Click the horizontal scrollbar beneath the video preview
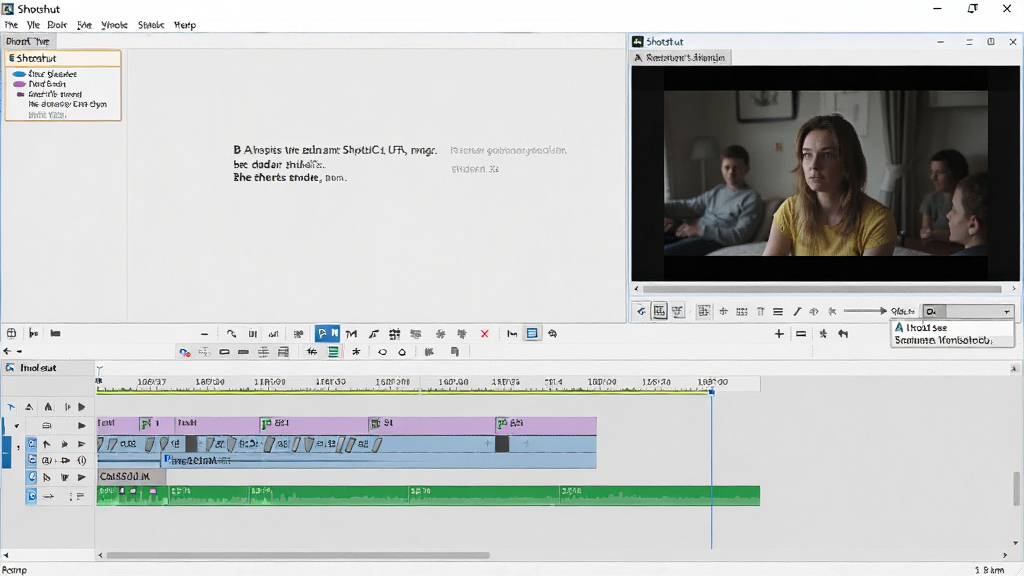 pos(822,288)
